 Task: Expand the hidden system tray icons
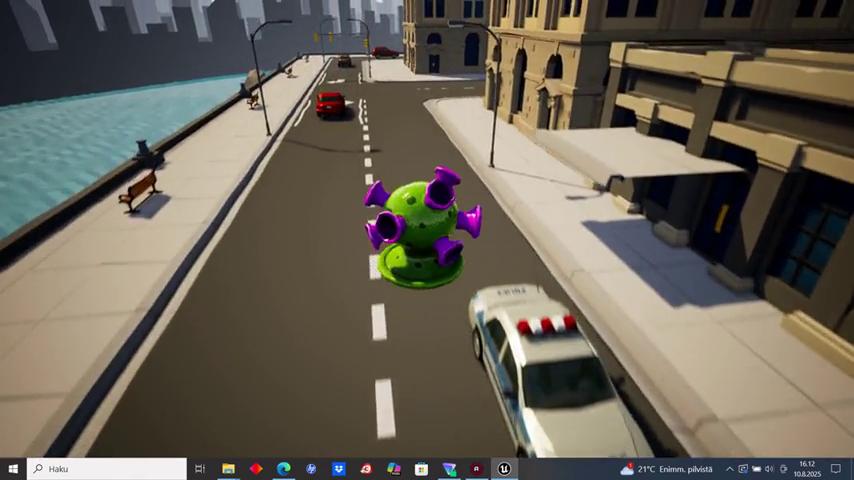[729, 469]
